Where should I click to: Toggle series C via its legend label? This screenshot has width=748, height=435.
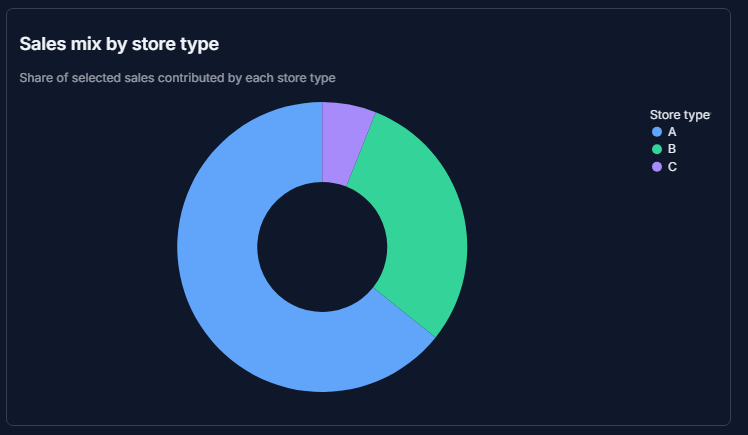pyautogui.click(x=672, y=167)
